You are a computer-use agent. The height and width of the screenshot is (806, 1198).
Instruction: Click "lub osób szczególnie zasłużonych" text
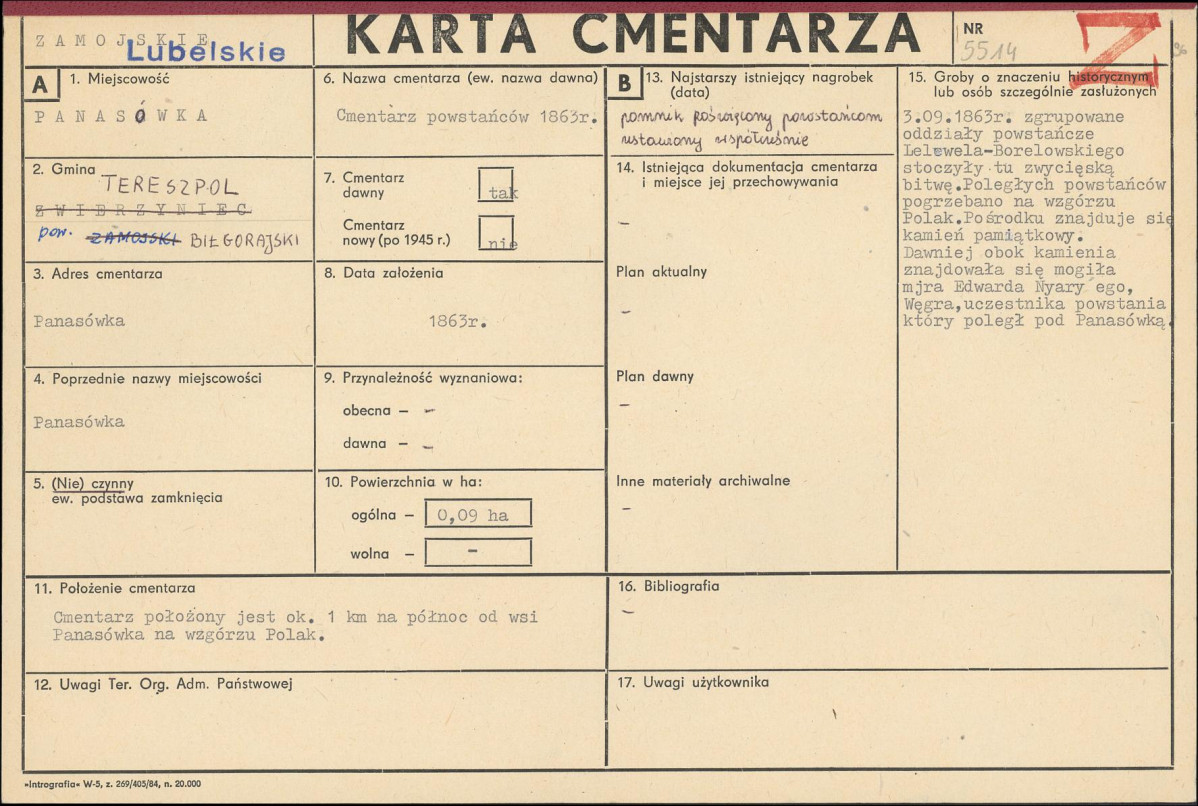point(1044,92)
